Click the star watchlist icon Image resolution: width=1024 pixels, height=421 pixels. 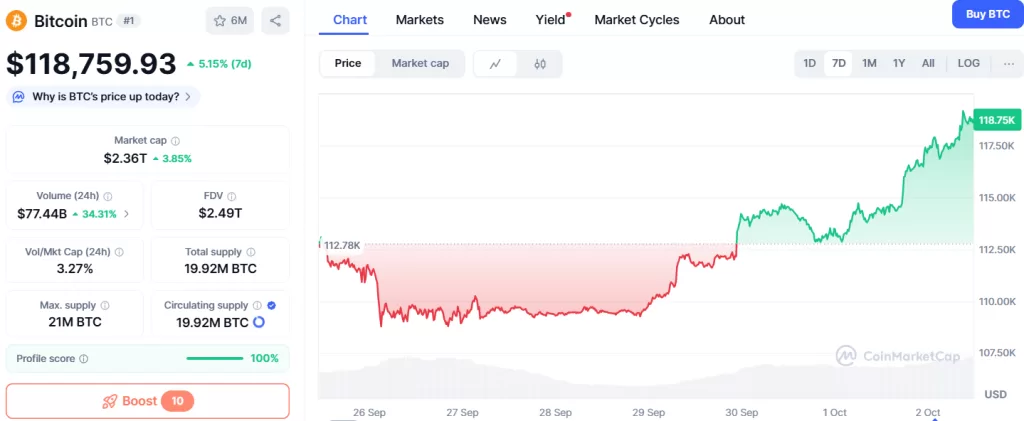(x=220, y=20)
